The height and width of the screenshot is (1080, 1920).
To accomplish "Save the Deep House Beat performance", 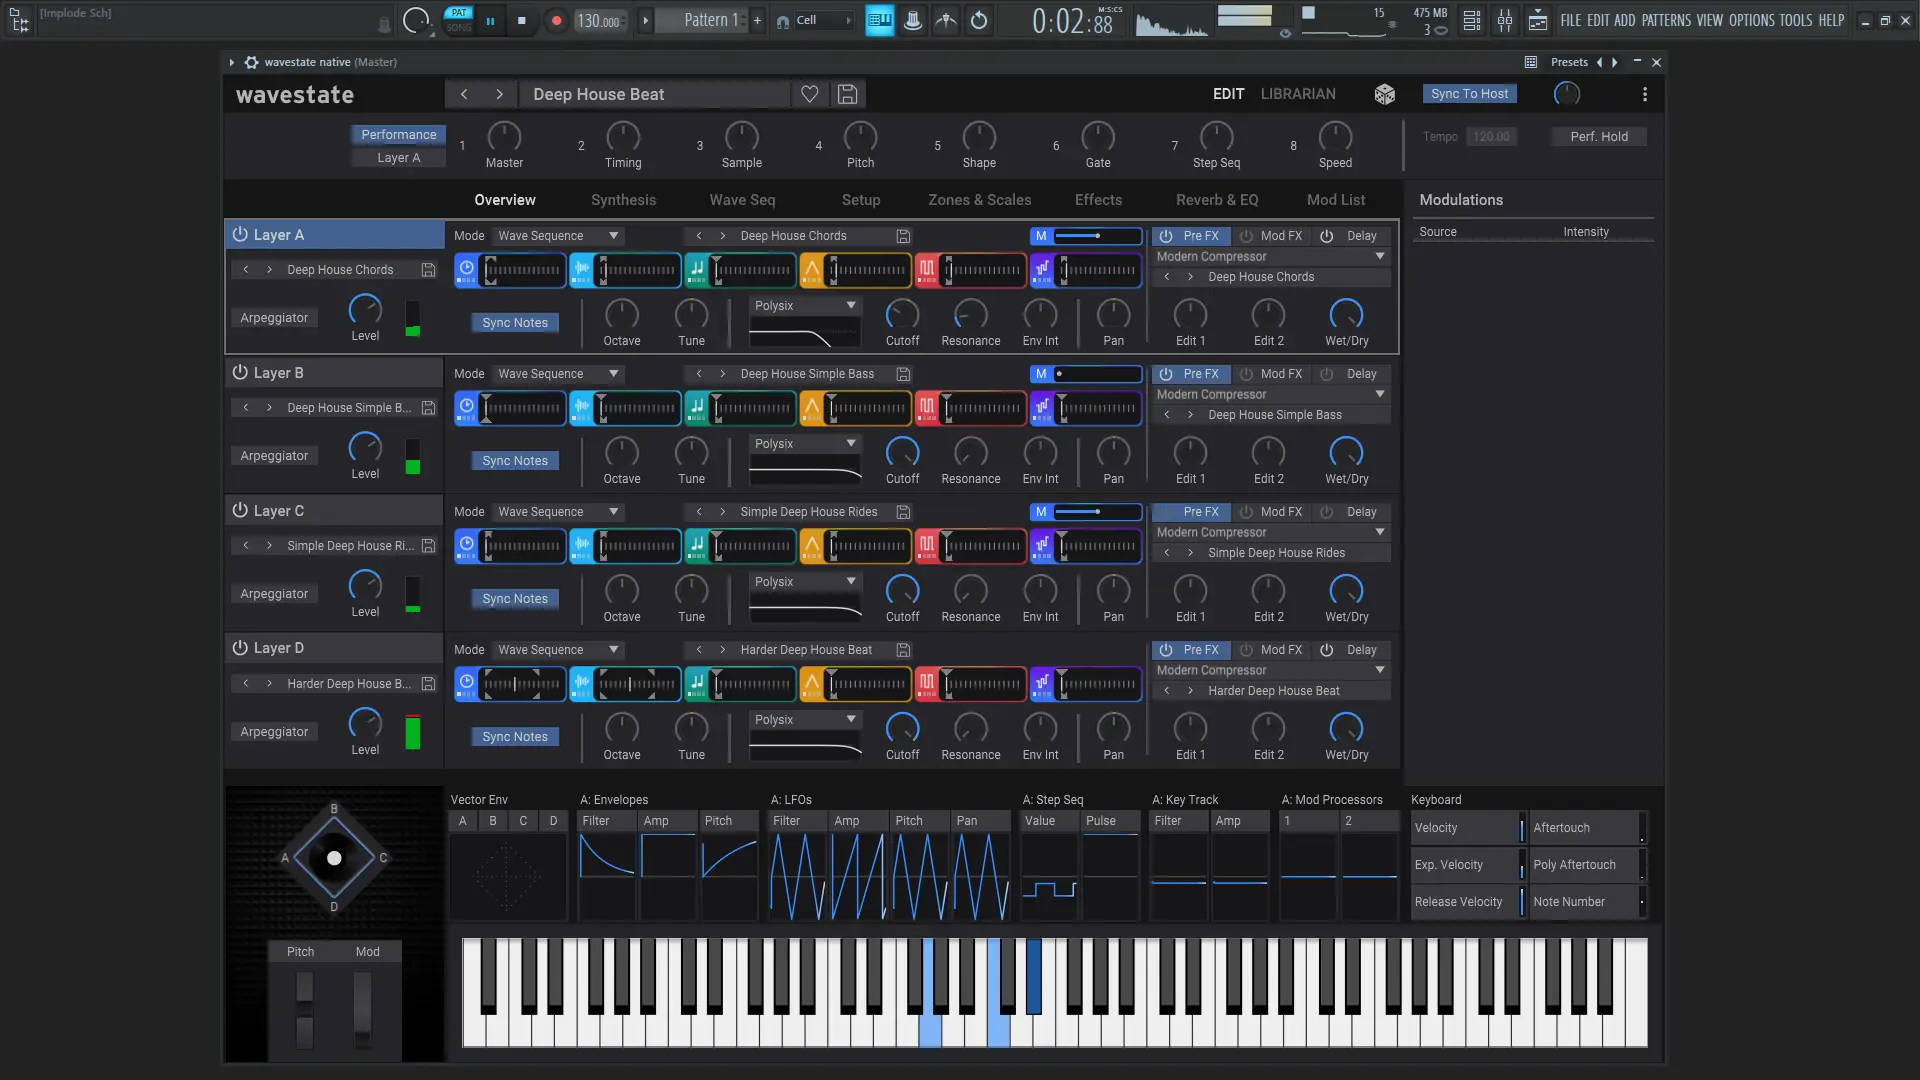I will [x=847, y=94].
